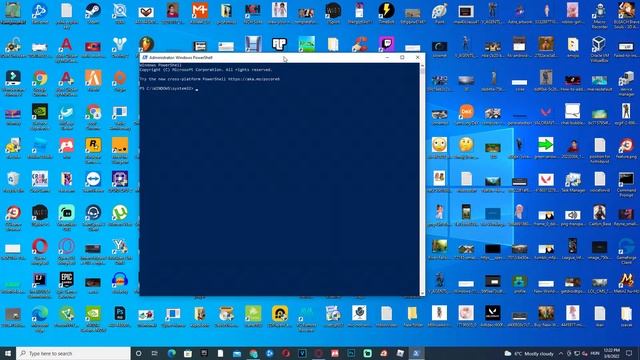
Task: Open the taskbar clock and calendar
Action: tap(611, 353)
